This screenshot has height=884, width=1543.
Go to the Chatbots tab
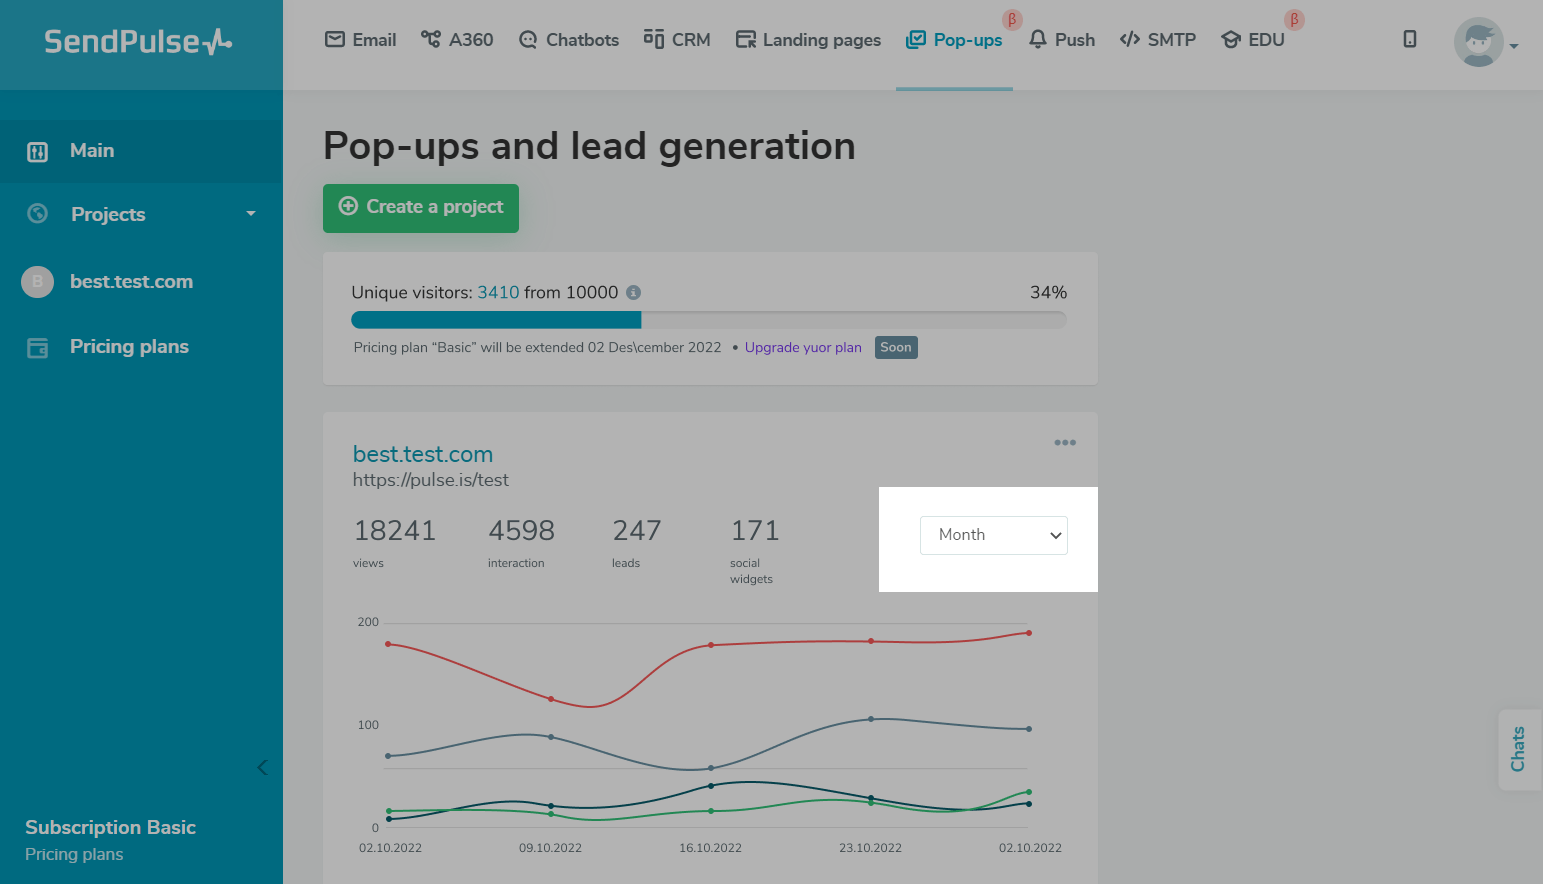[x=569, y=40]
